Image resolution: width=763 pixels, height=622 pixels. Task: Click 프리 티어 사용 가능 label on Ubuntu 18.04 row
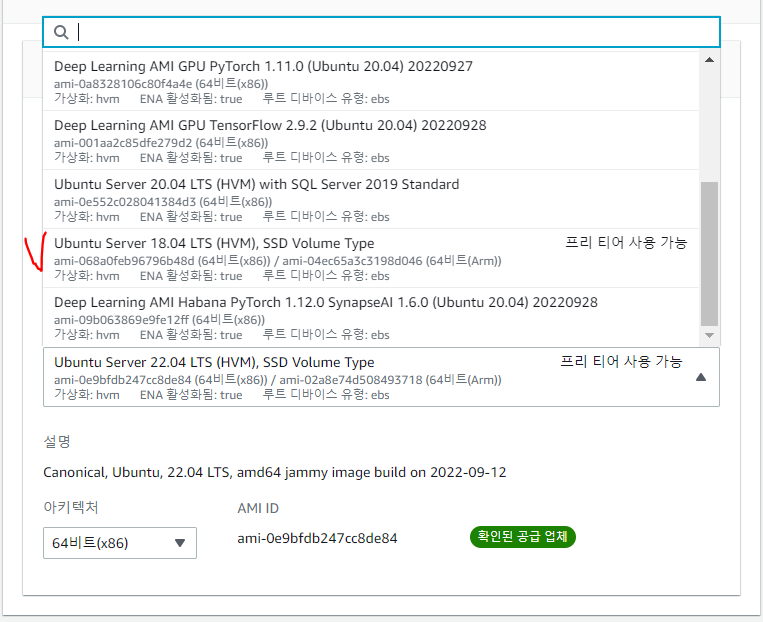tap(626, 242)
